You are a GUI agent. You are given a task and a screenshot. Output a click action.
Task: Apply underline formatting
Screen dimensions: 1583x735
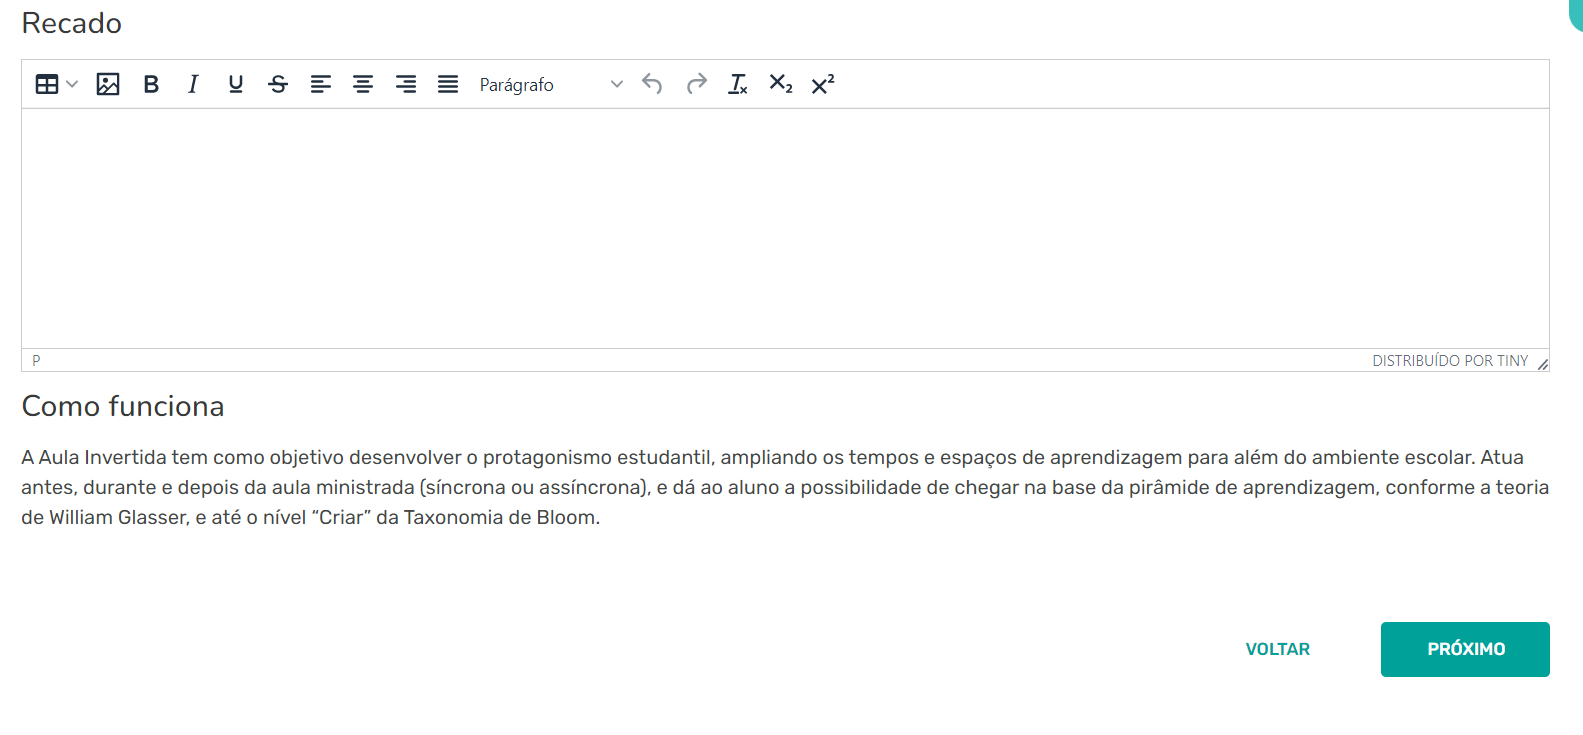(236, 84)
